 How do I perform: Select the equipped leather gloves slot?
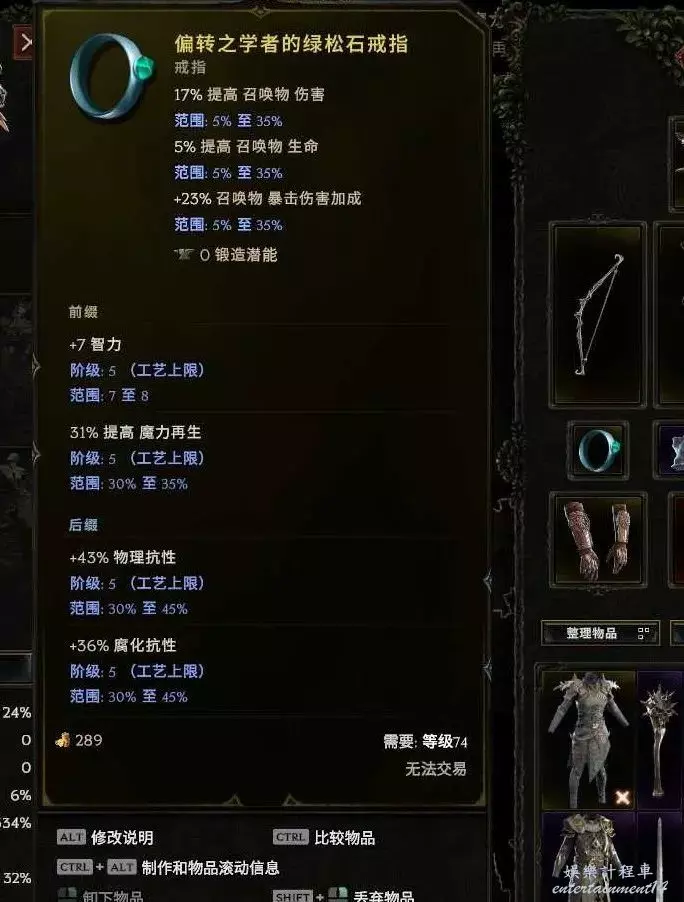(x=598, y=539)
